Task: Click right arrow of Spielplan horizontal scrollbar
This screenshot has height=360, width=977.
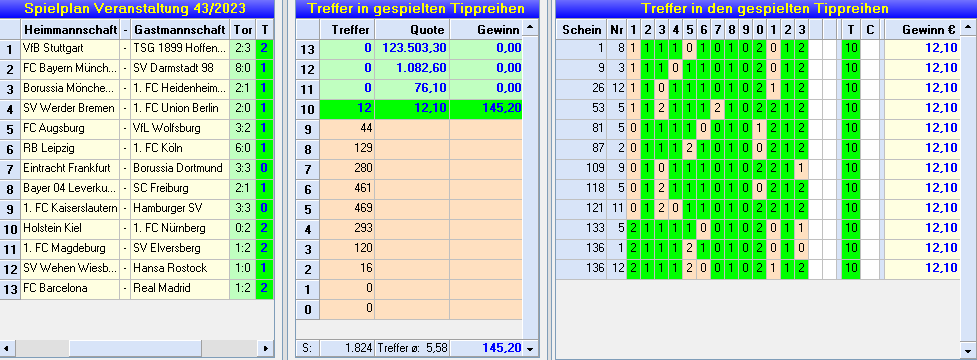Action: point(266,348)
